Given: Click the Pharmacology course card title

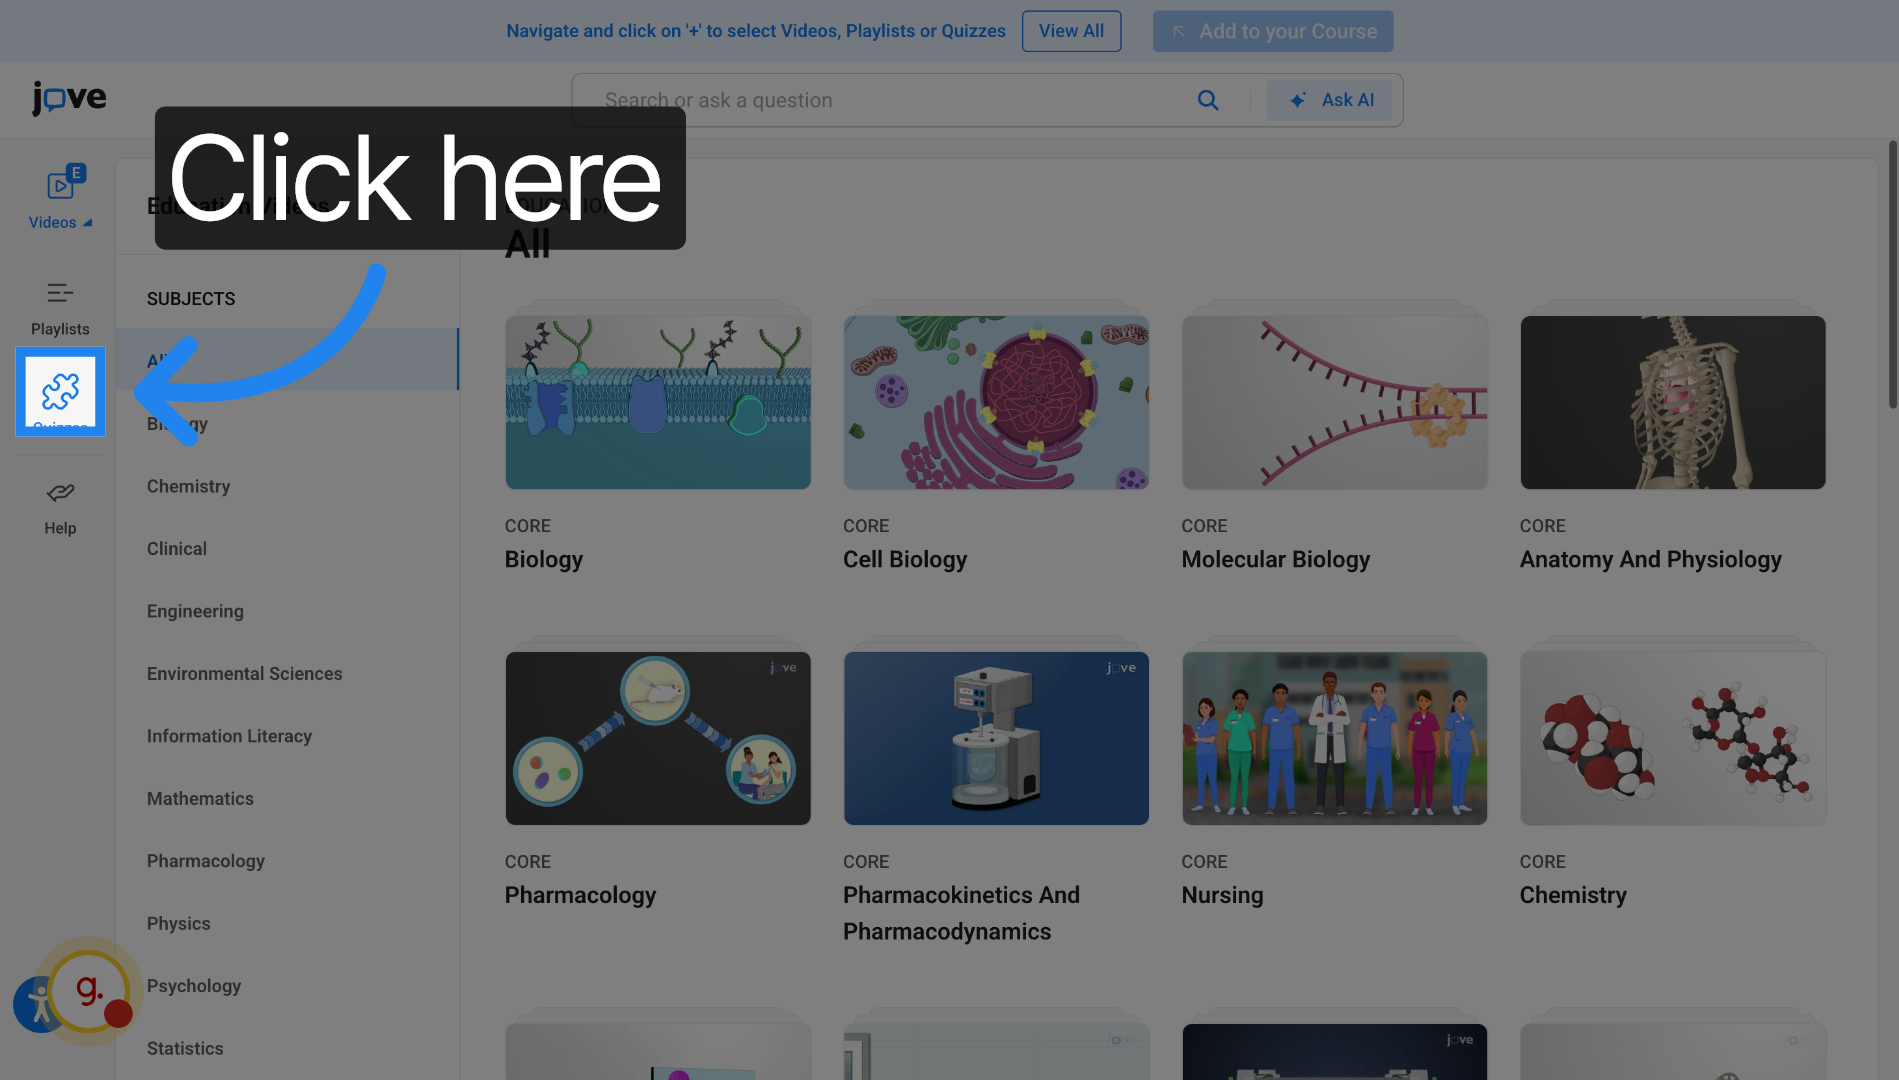Looking at the screenshot, I should click(580, 896).
